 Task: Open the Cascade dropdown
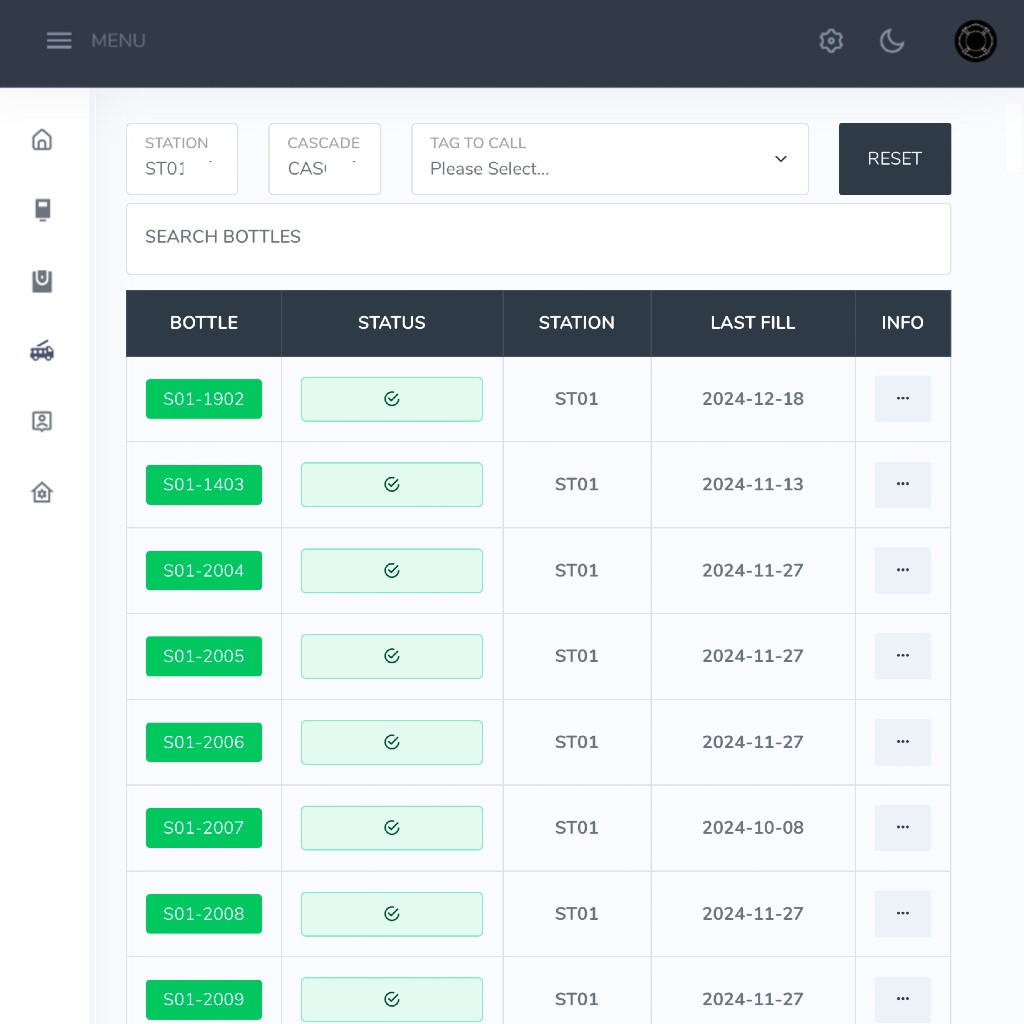click(324, 159)
